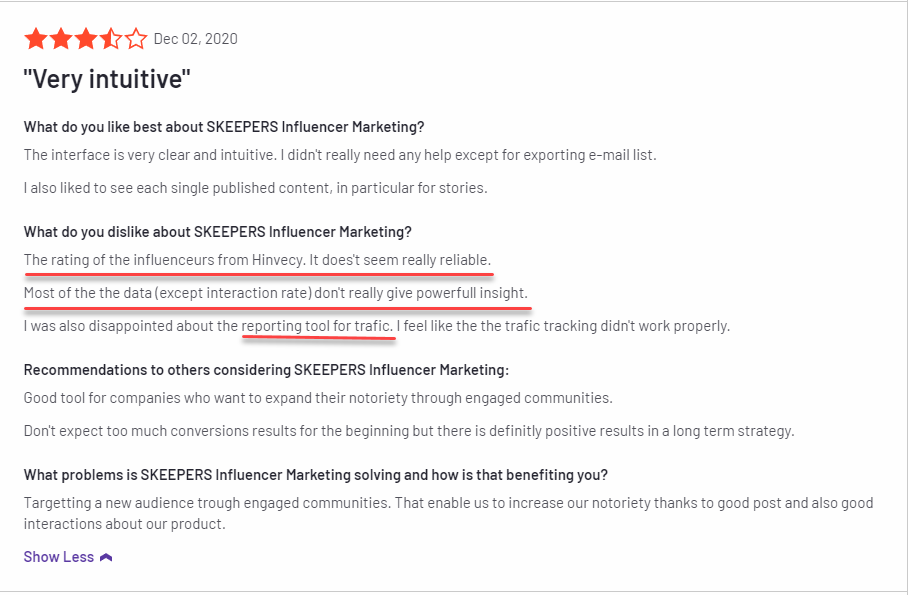Click paragraph starting "Targetting a new audience"
The height and width of the screenshot is (595, 908).
click(x=448, y=513)
